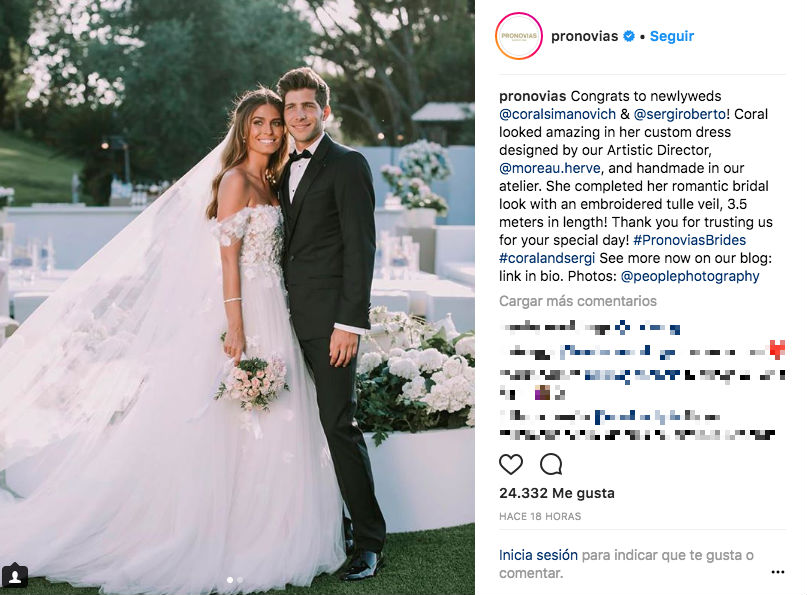
Task: View the 24.332 Me gusta likes list
Action: tap(556, 493)
